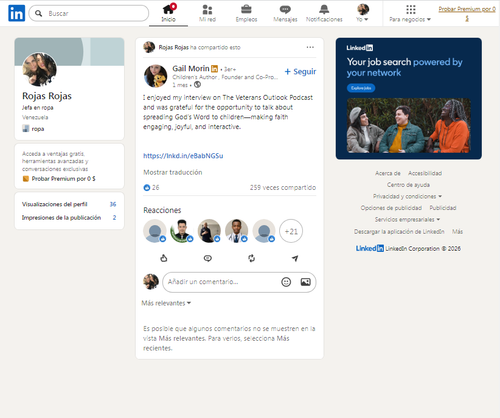The height and width of the screenshot is (418, 500).
Task: Open the post's three-dot options menu
Action: (x=310, y=47)
